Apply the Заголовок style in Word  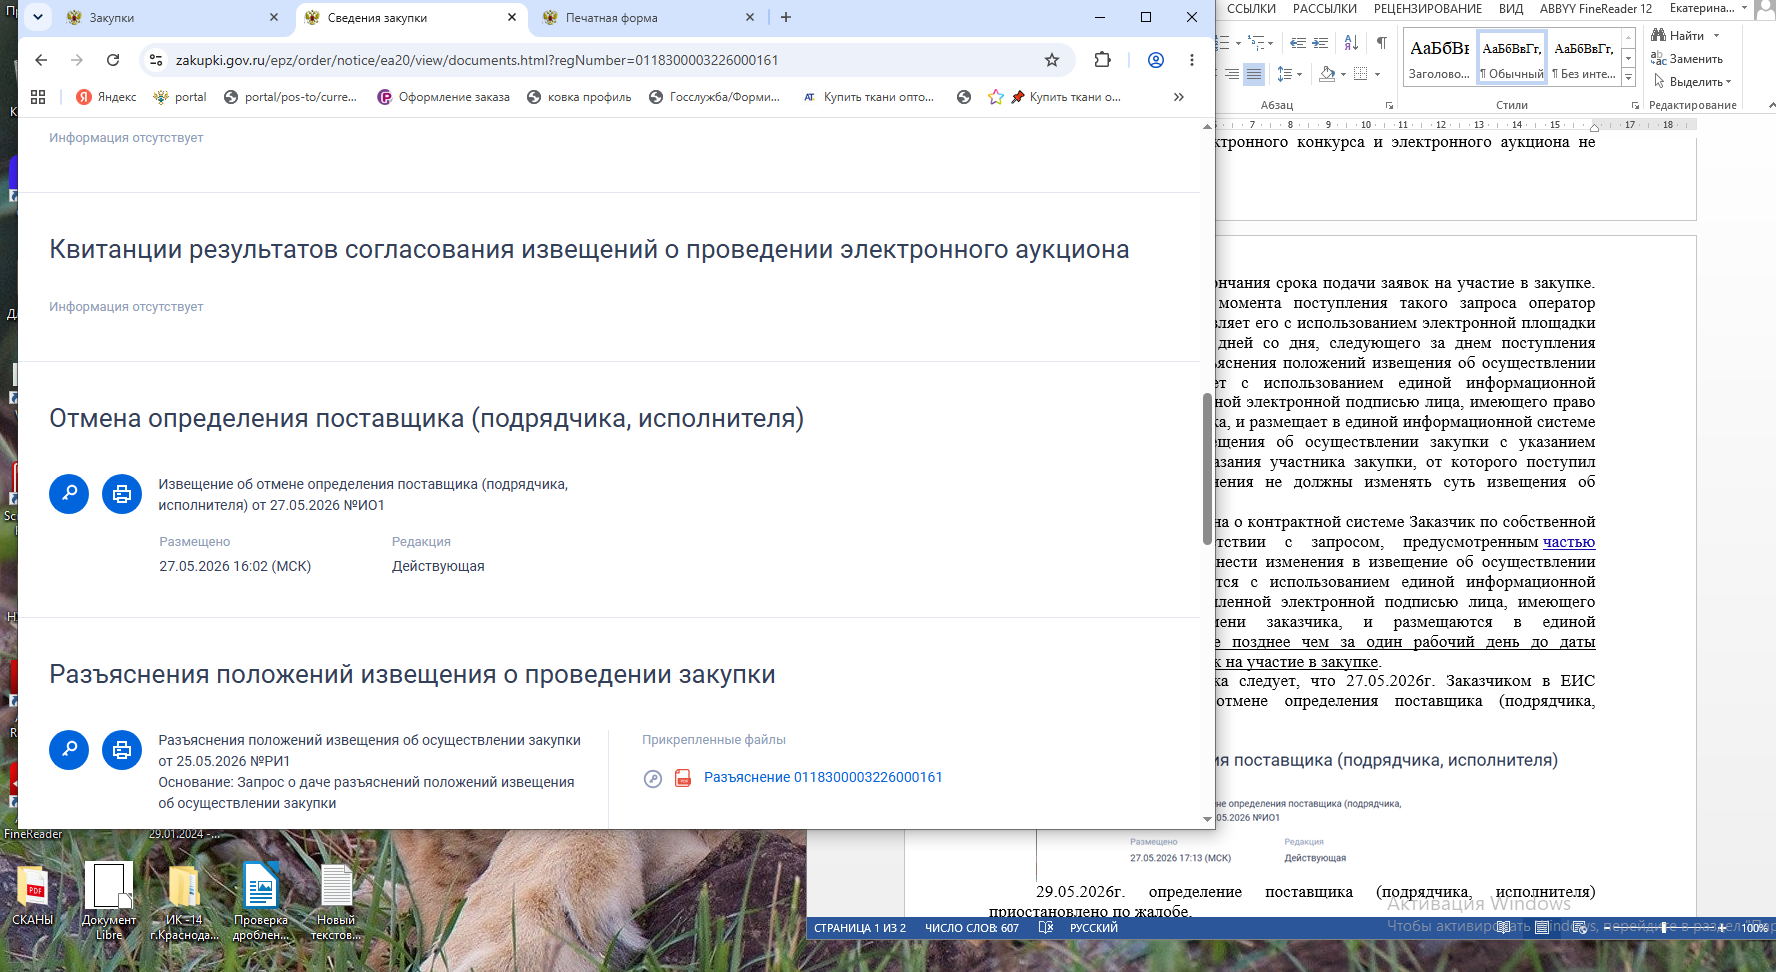pyautogui.click(x=1439, y=58)
